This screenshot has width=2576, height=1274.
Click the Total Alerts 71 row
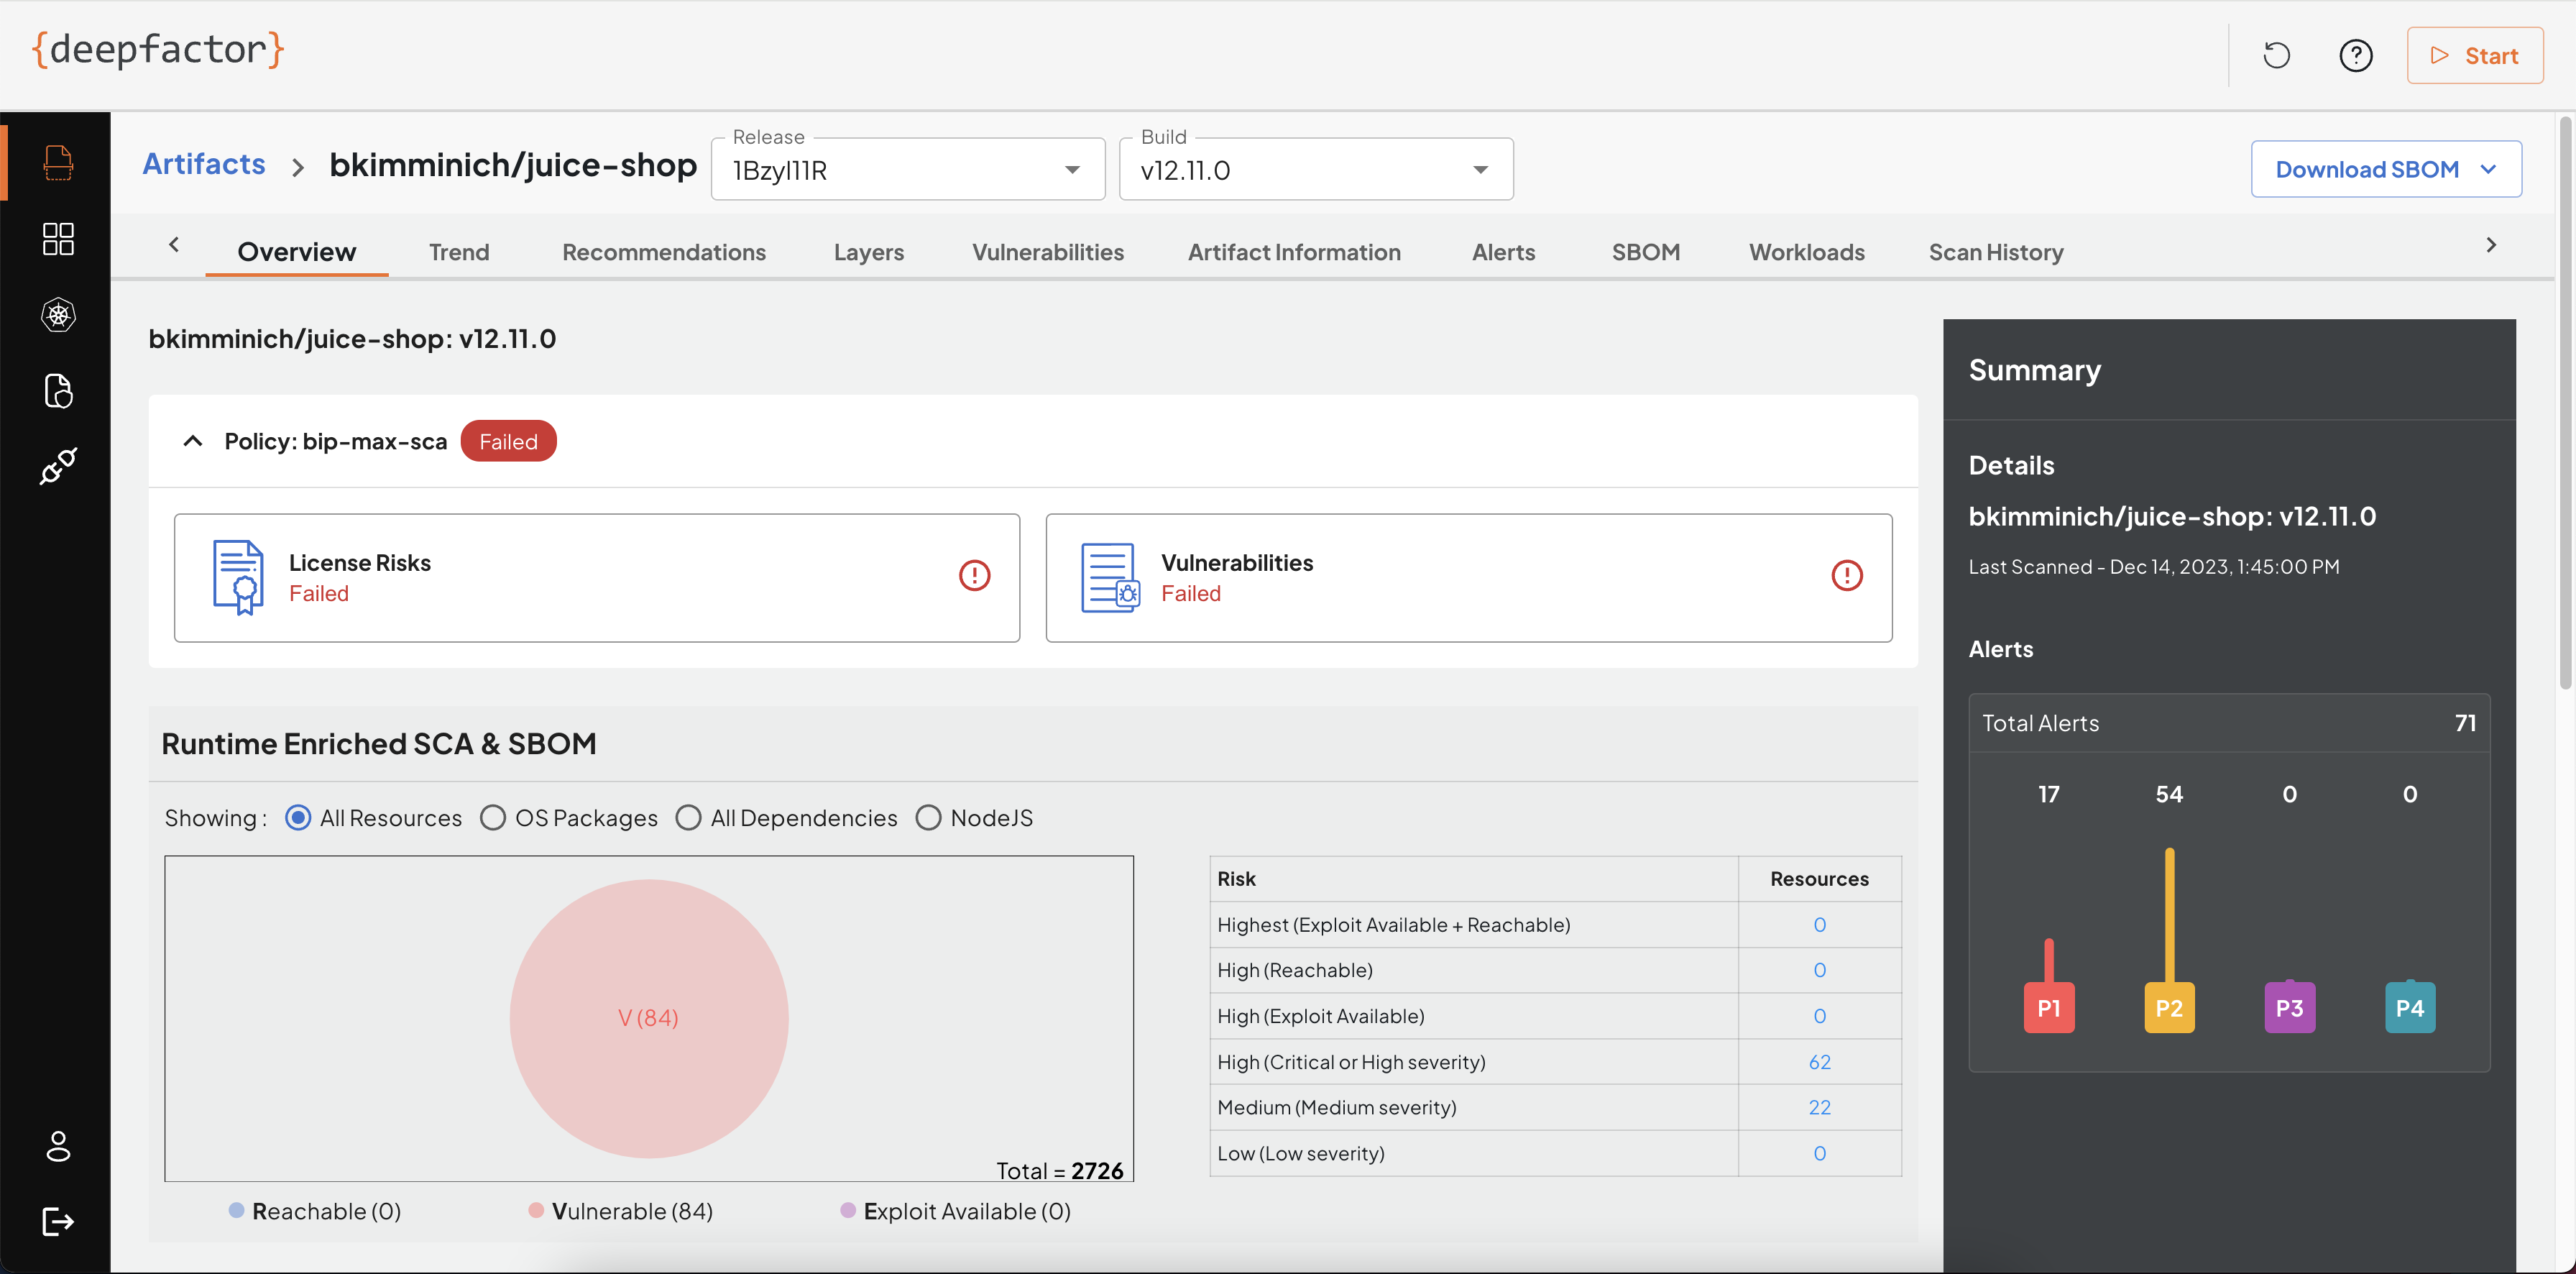(x=2229, y=723)
